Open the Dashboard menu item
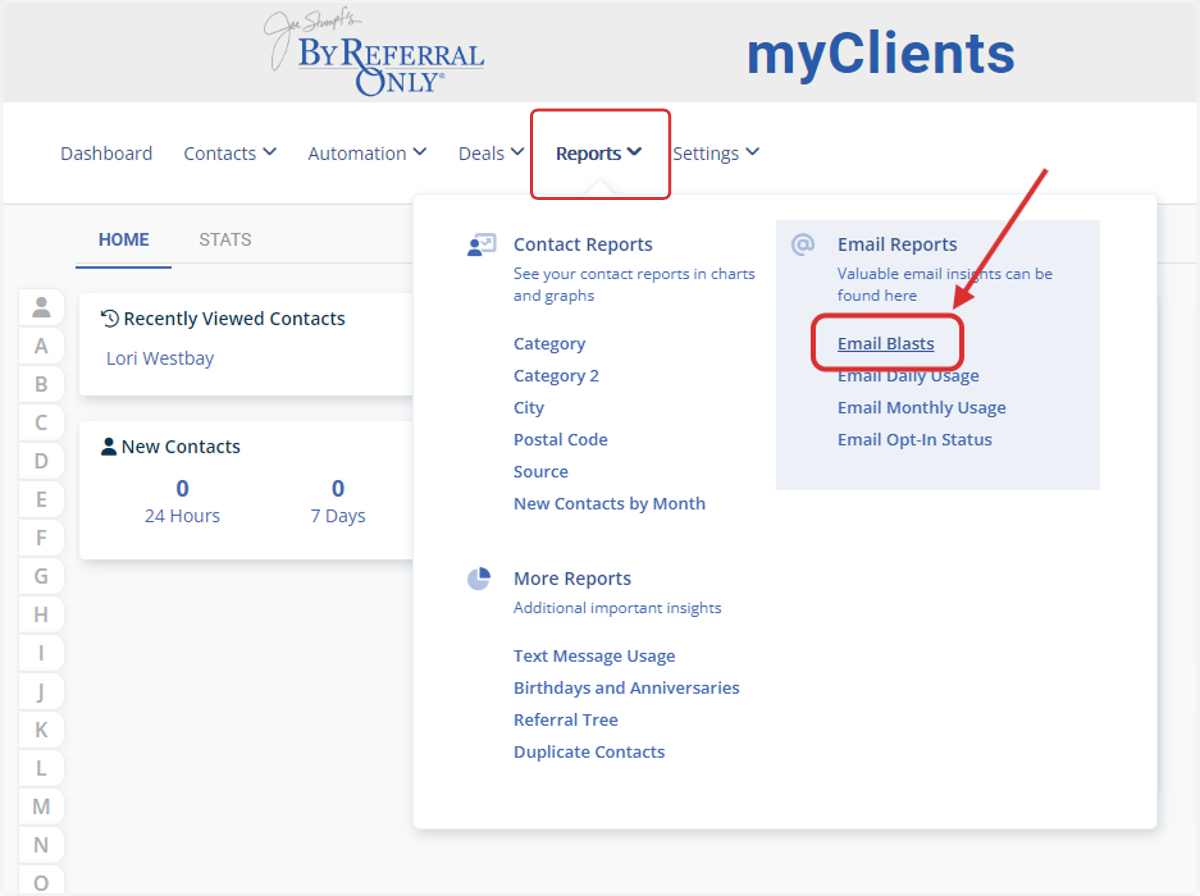 click(x=106, y=153)
